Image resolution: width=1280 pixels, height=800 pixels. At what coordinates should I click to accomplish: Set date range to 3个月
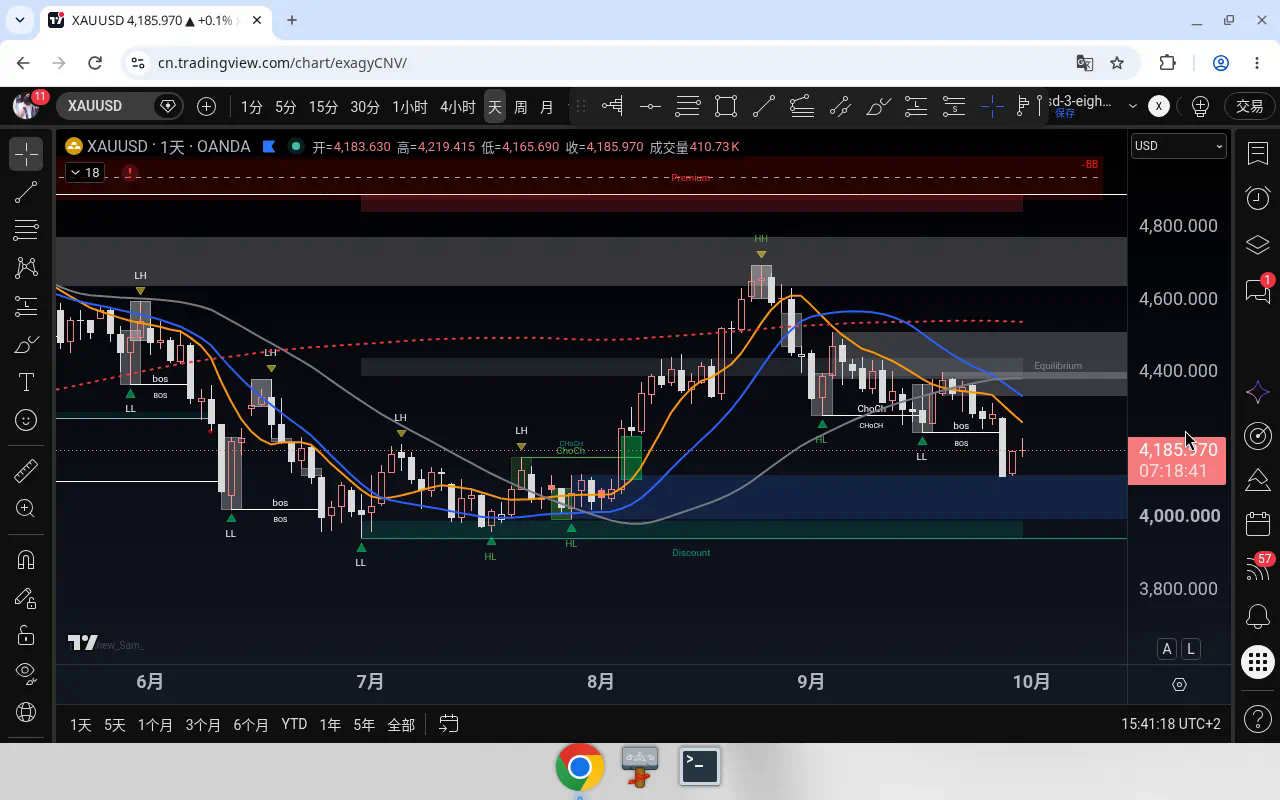pyautogui.click(x=203, y=724)
